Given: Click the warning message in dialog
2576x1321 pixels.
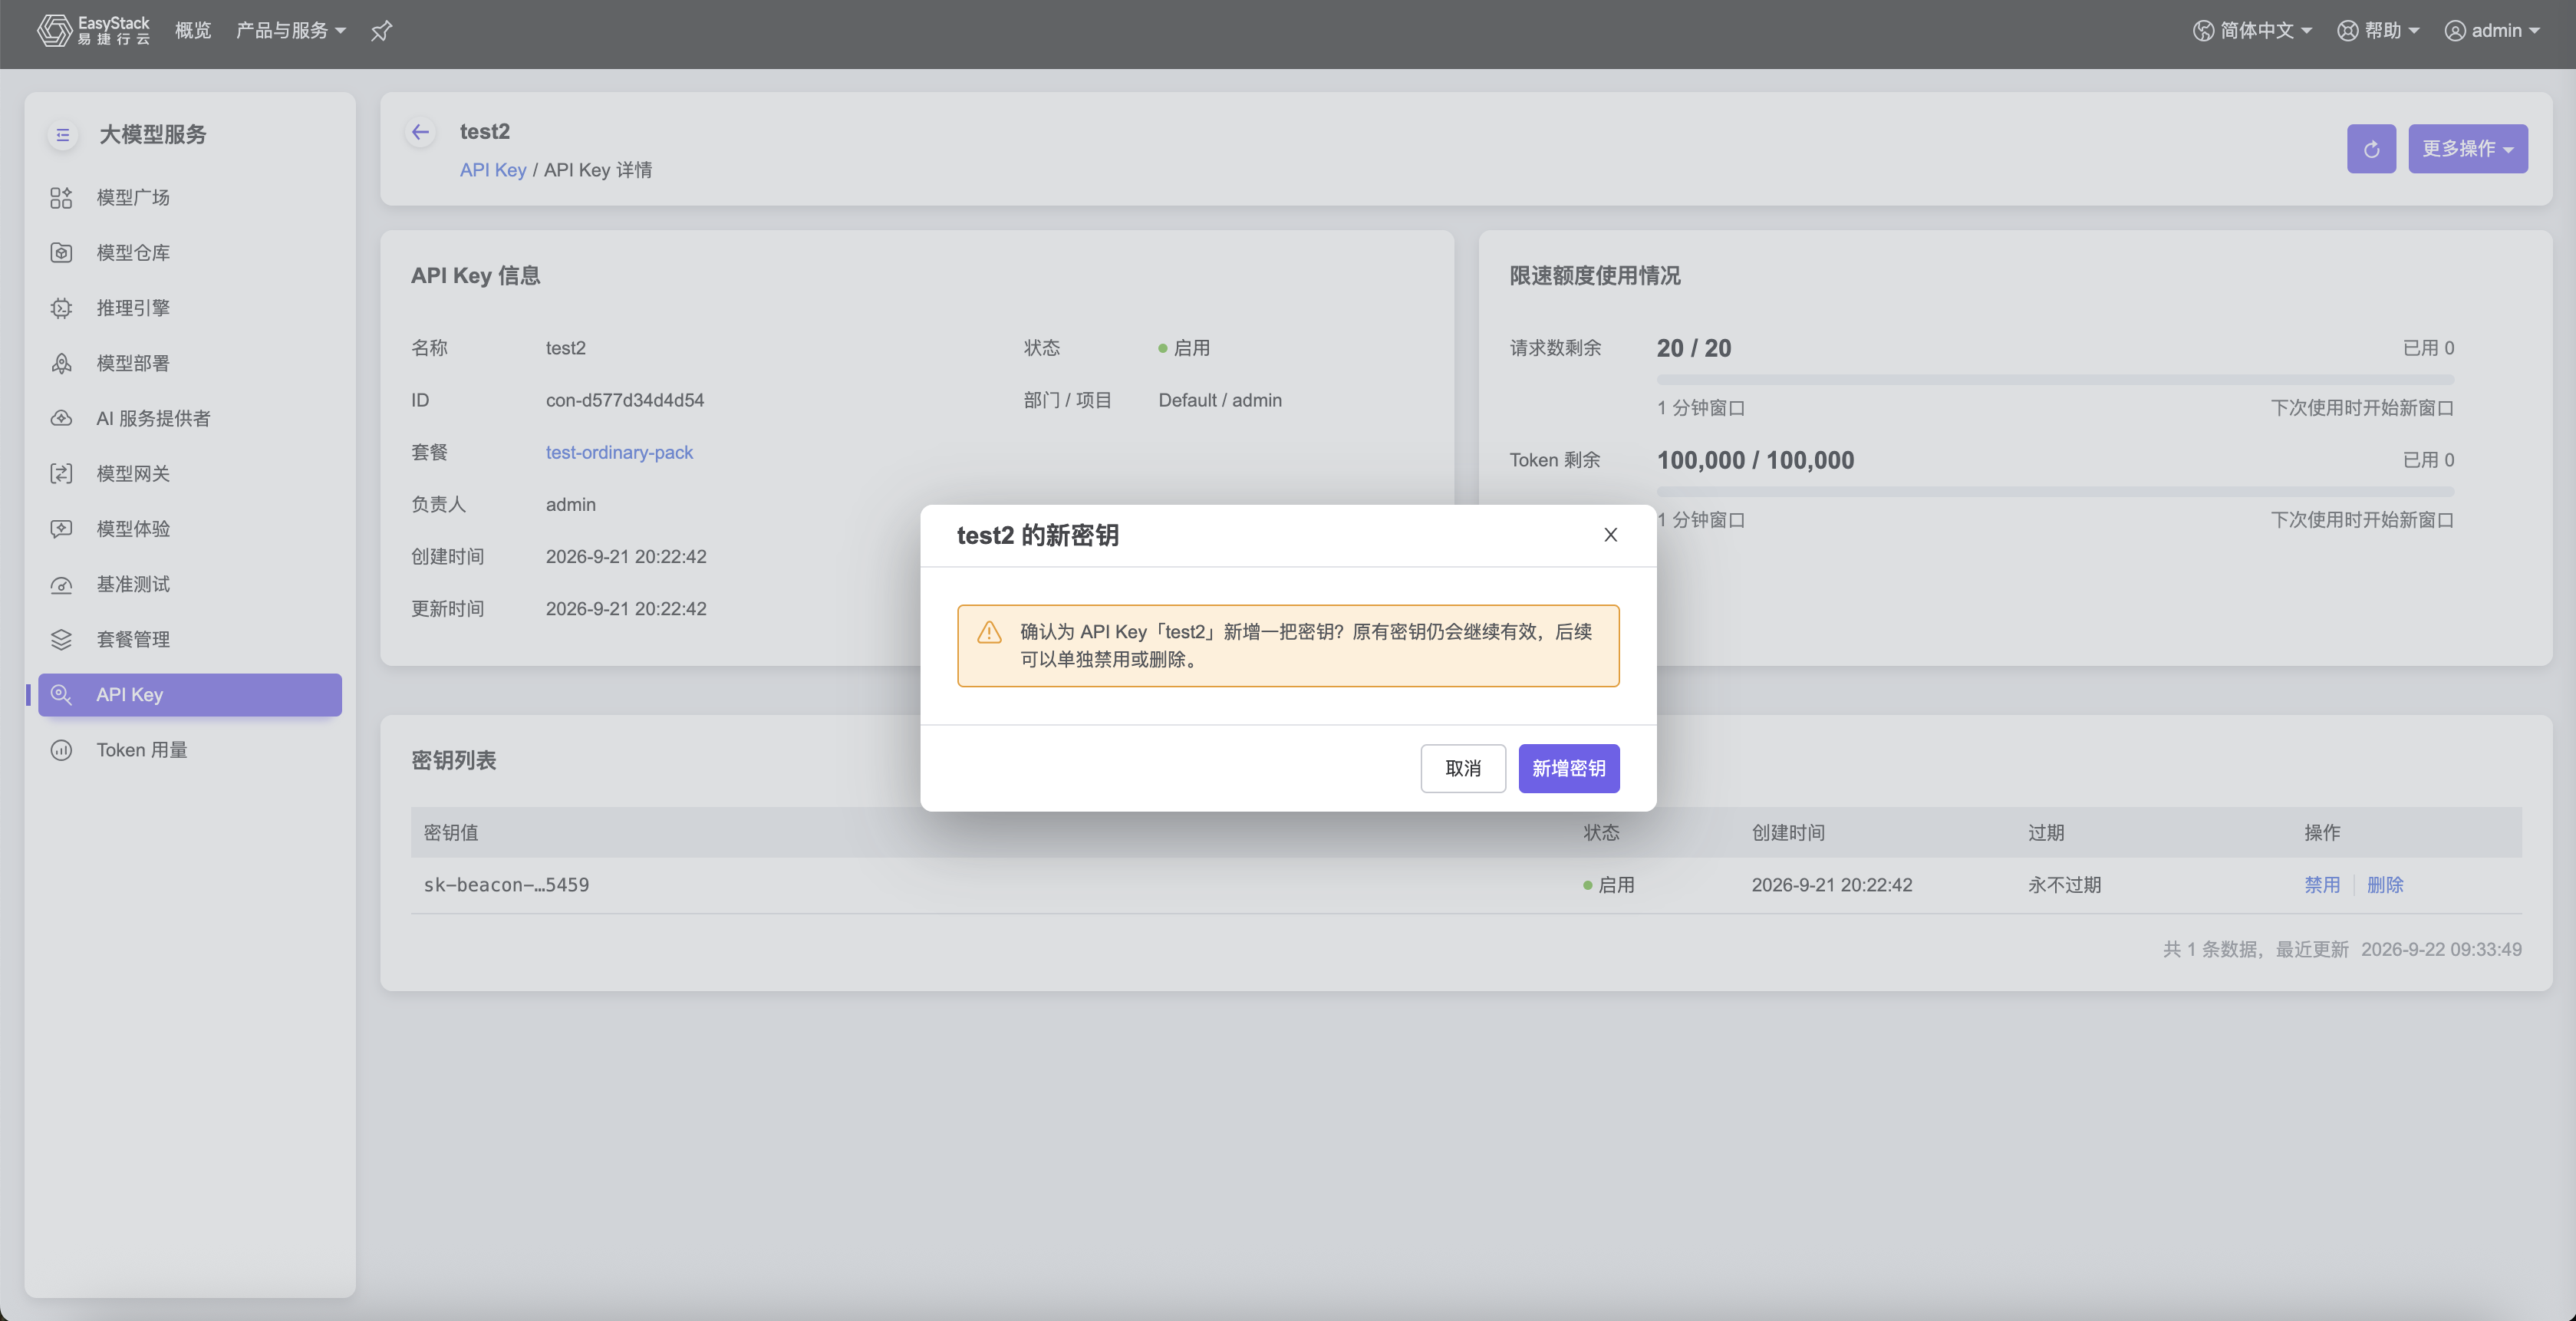Looking at the screenshot, I should (x=1288, y=645).
